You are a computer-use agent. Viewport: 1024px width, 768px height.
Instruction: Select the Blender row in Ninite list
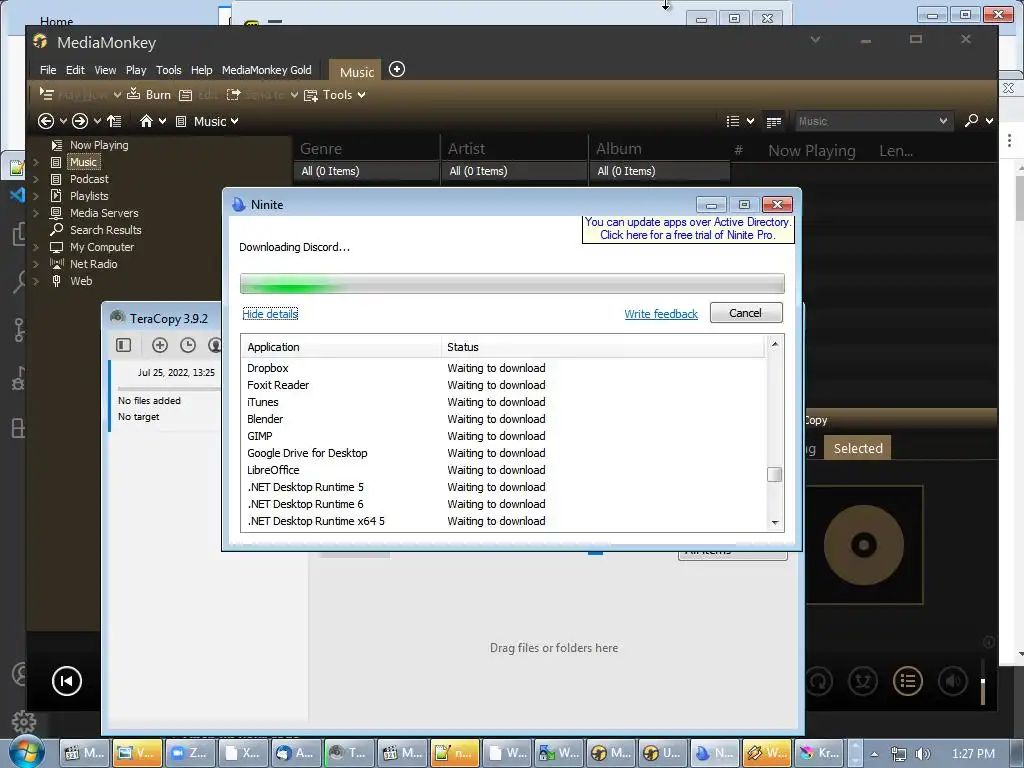(x=503, y=419)
